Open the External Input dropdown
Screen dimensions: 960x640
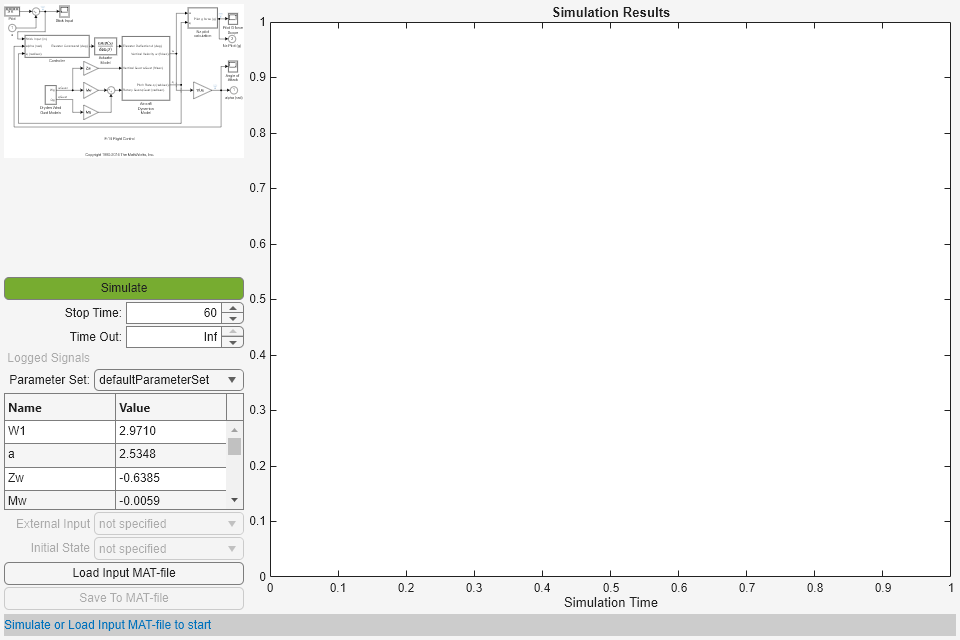point(169,524)
